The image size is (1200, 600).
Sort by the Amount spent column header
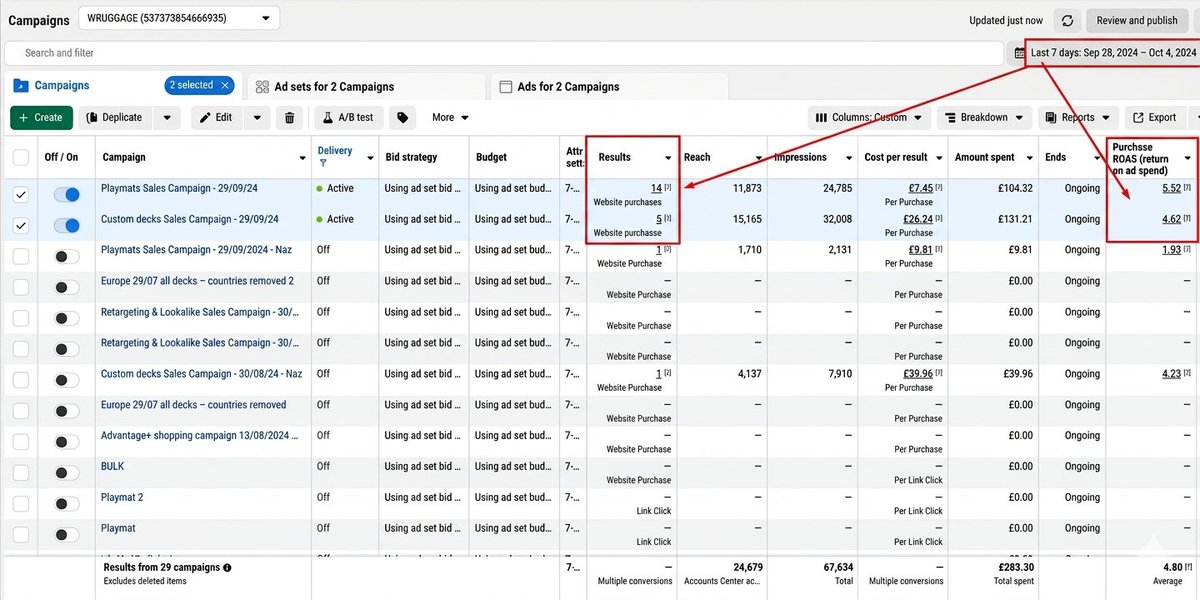tap(984, 157)
